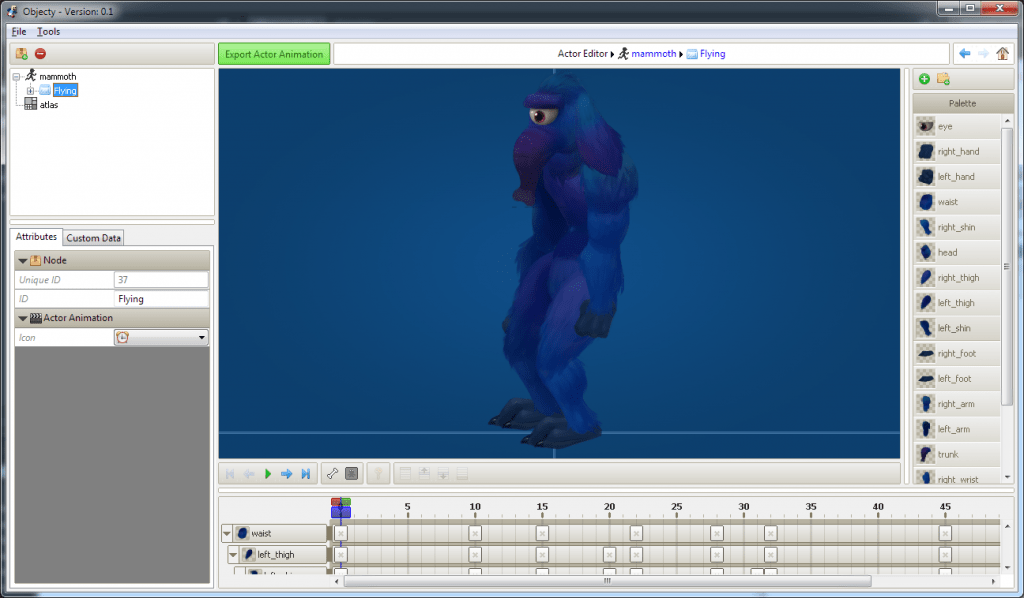Collapse the left_thigh timeline track
Screen dimensions: 1024x598
point(232,554)
